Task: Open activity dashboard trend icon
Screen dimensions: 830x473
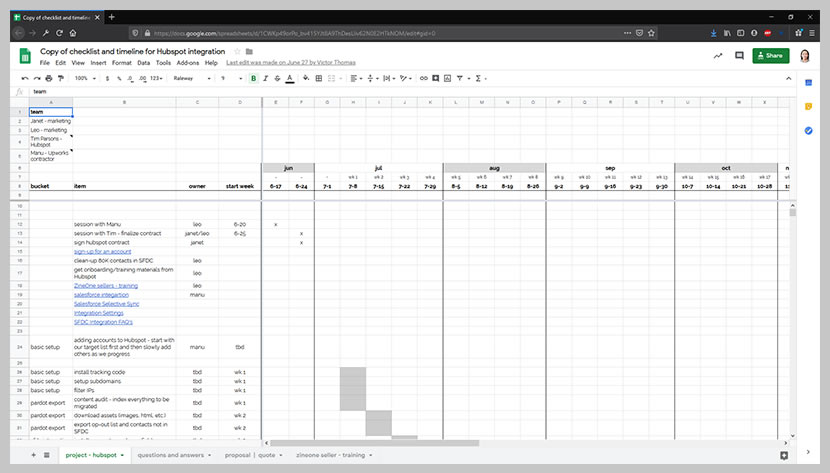Action: [718, 56]
